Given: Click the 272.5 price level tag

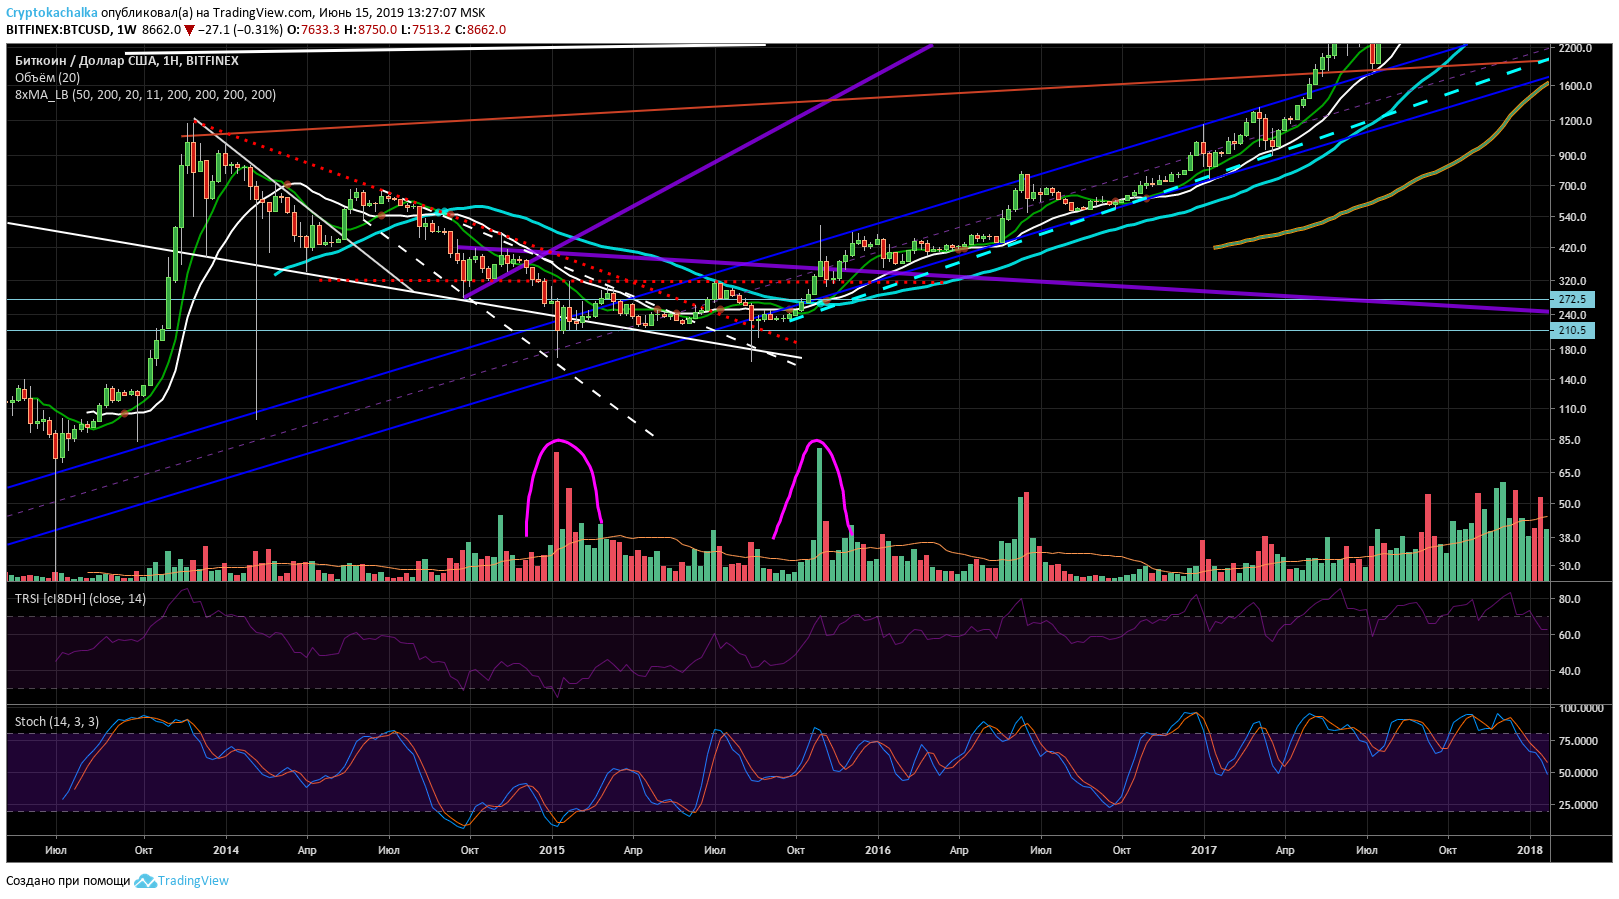Looking at the screenshot, I should [x=1573, y=299].
